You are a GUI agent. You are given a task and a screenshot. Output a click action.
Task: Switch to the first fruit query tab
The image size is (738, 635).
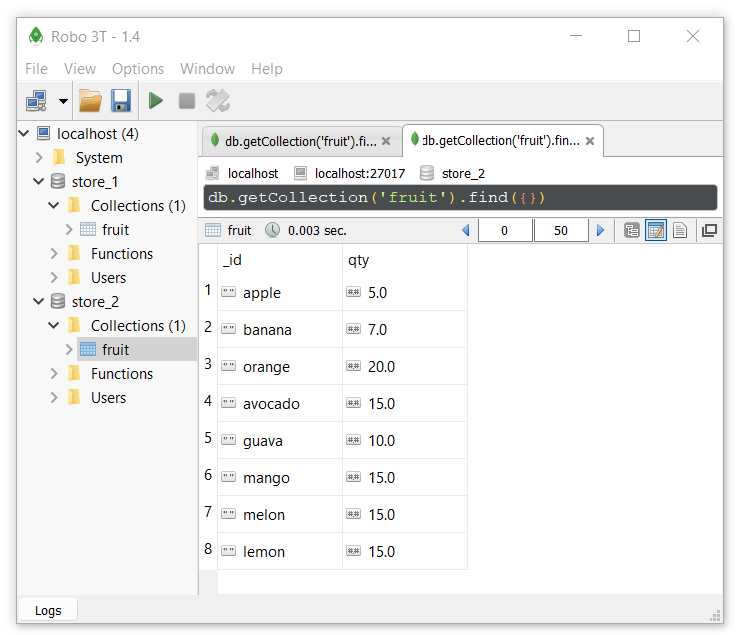[302, 141]
